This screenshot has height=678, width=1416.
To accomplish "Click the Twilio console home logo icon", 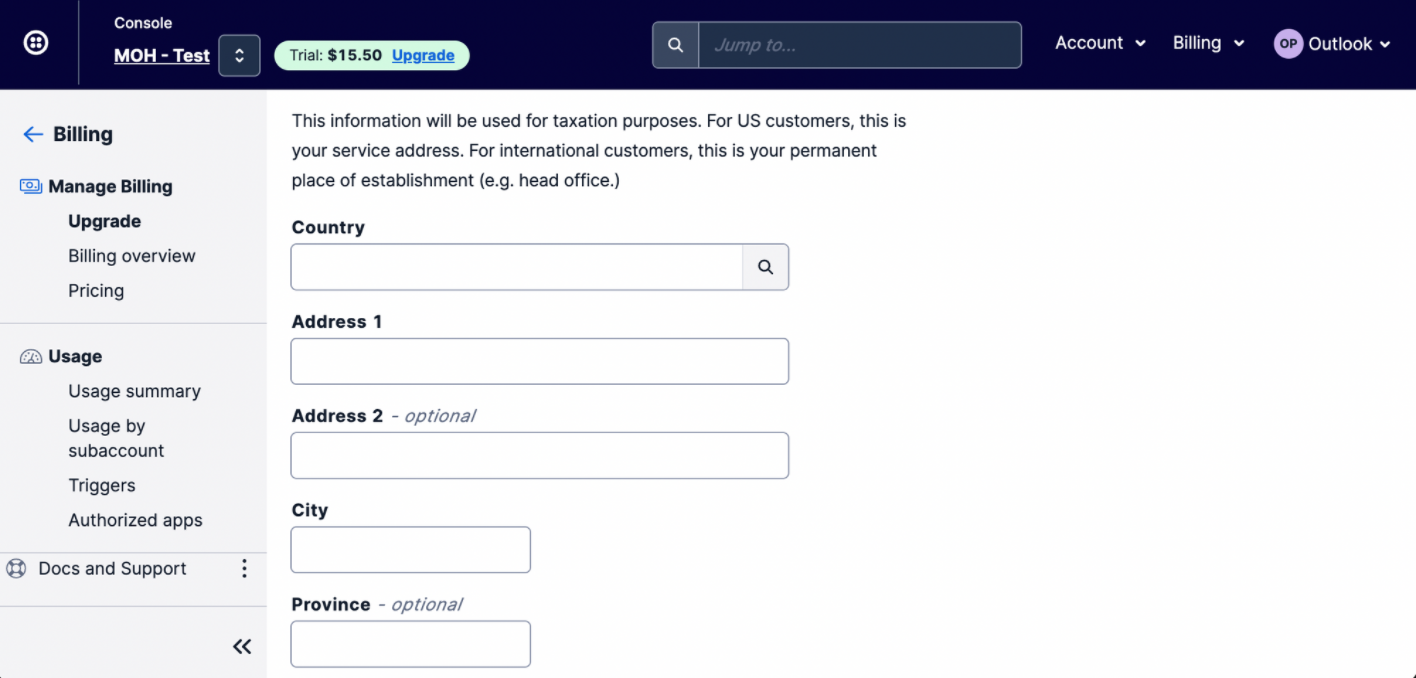I will 36,43.
